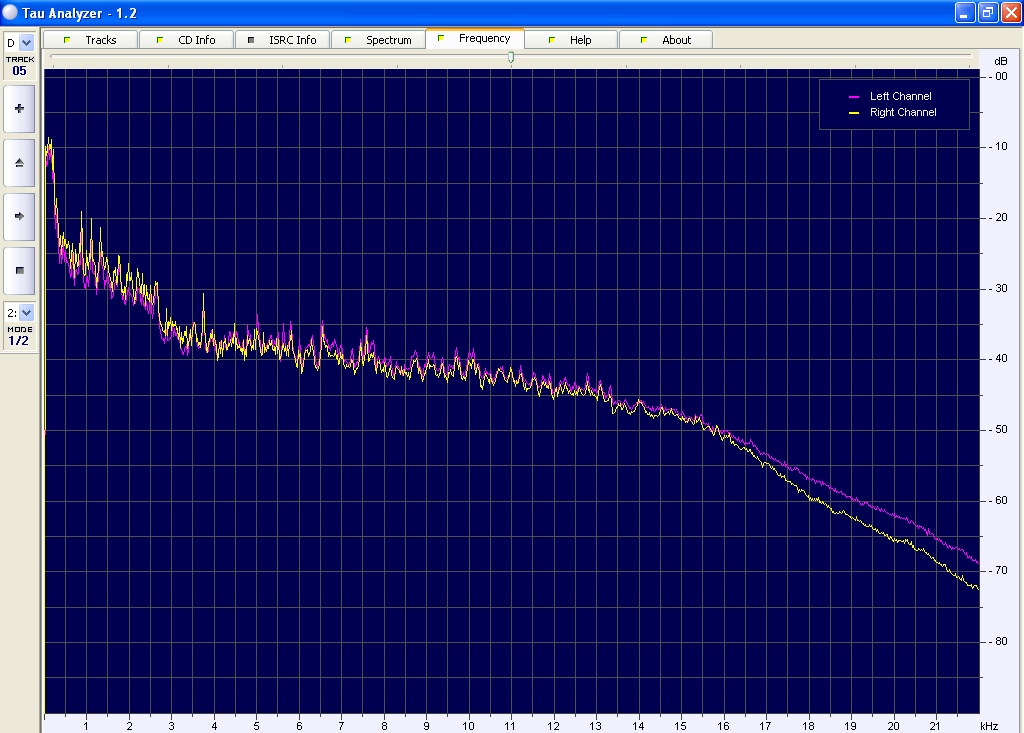Switch to the Tracks tab
Screen dimensions: 1024x733
click(x=100, y=40)
